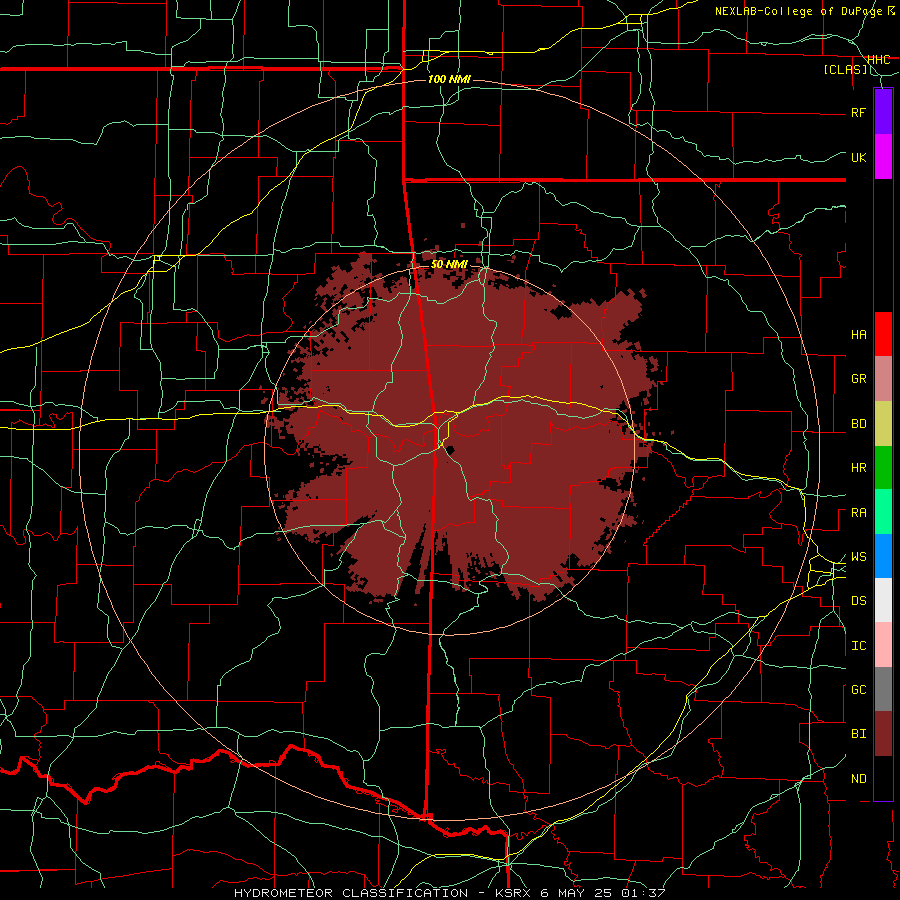Click the HR legend label
Image resolution: width=900 pixels, height=900 pixels.
858,468
